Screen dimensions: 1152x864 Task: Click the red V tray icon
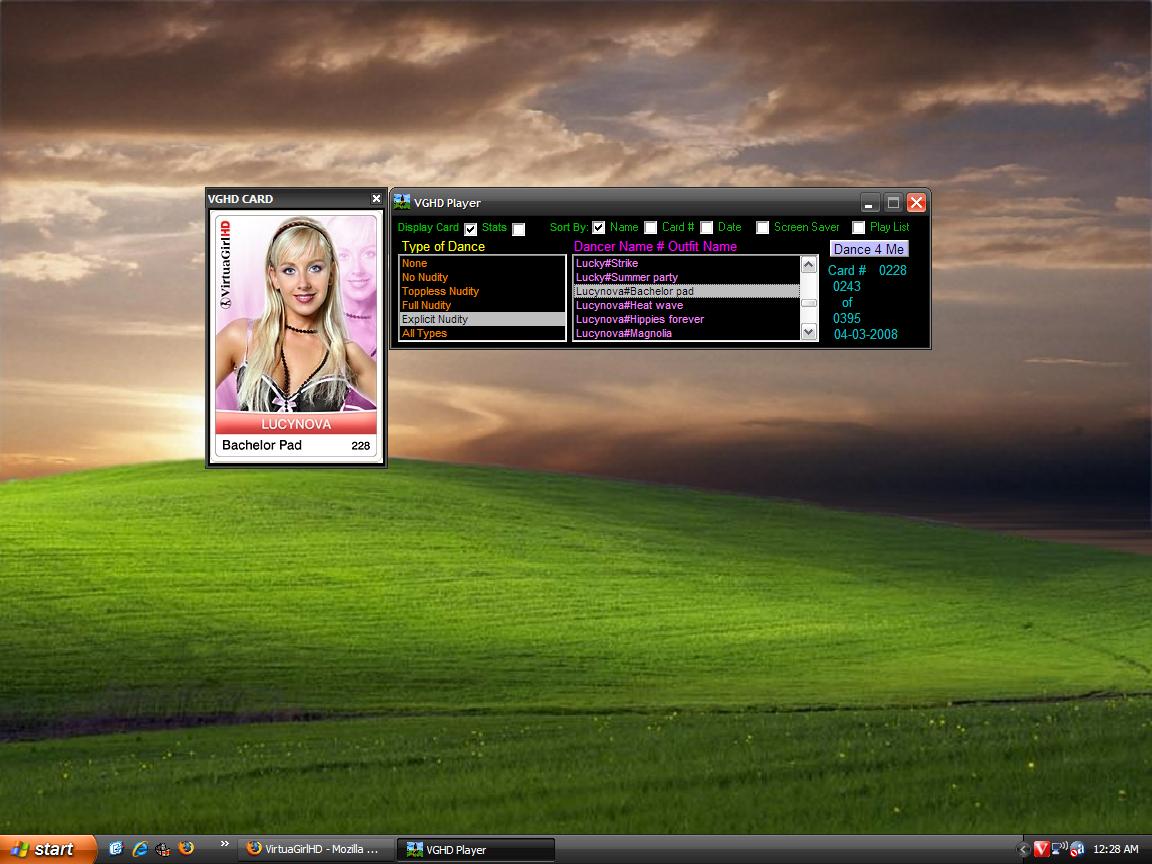pos(1041,849)
